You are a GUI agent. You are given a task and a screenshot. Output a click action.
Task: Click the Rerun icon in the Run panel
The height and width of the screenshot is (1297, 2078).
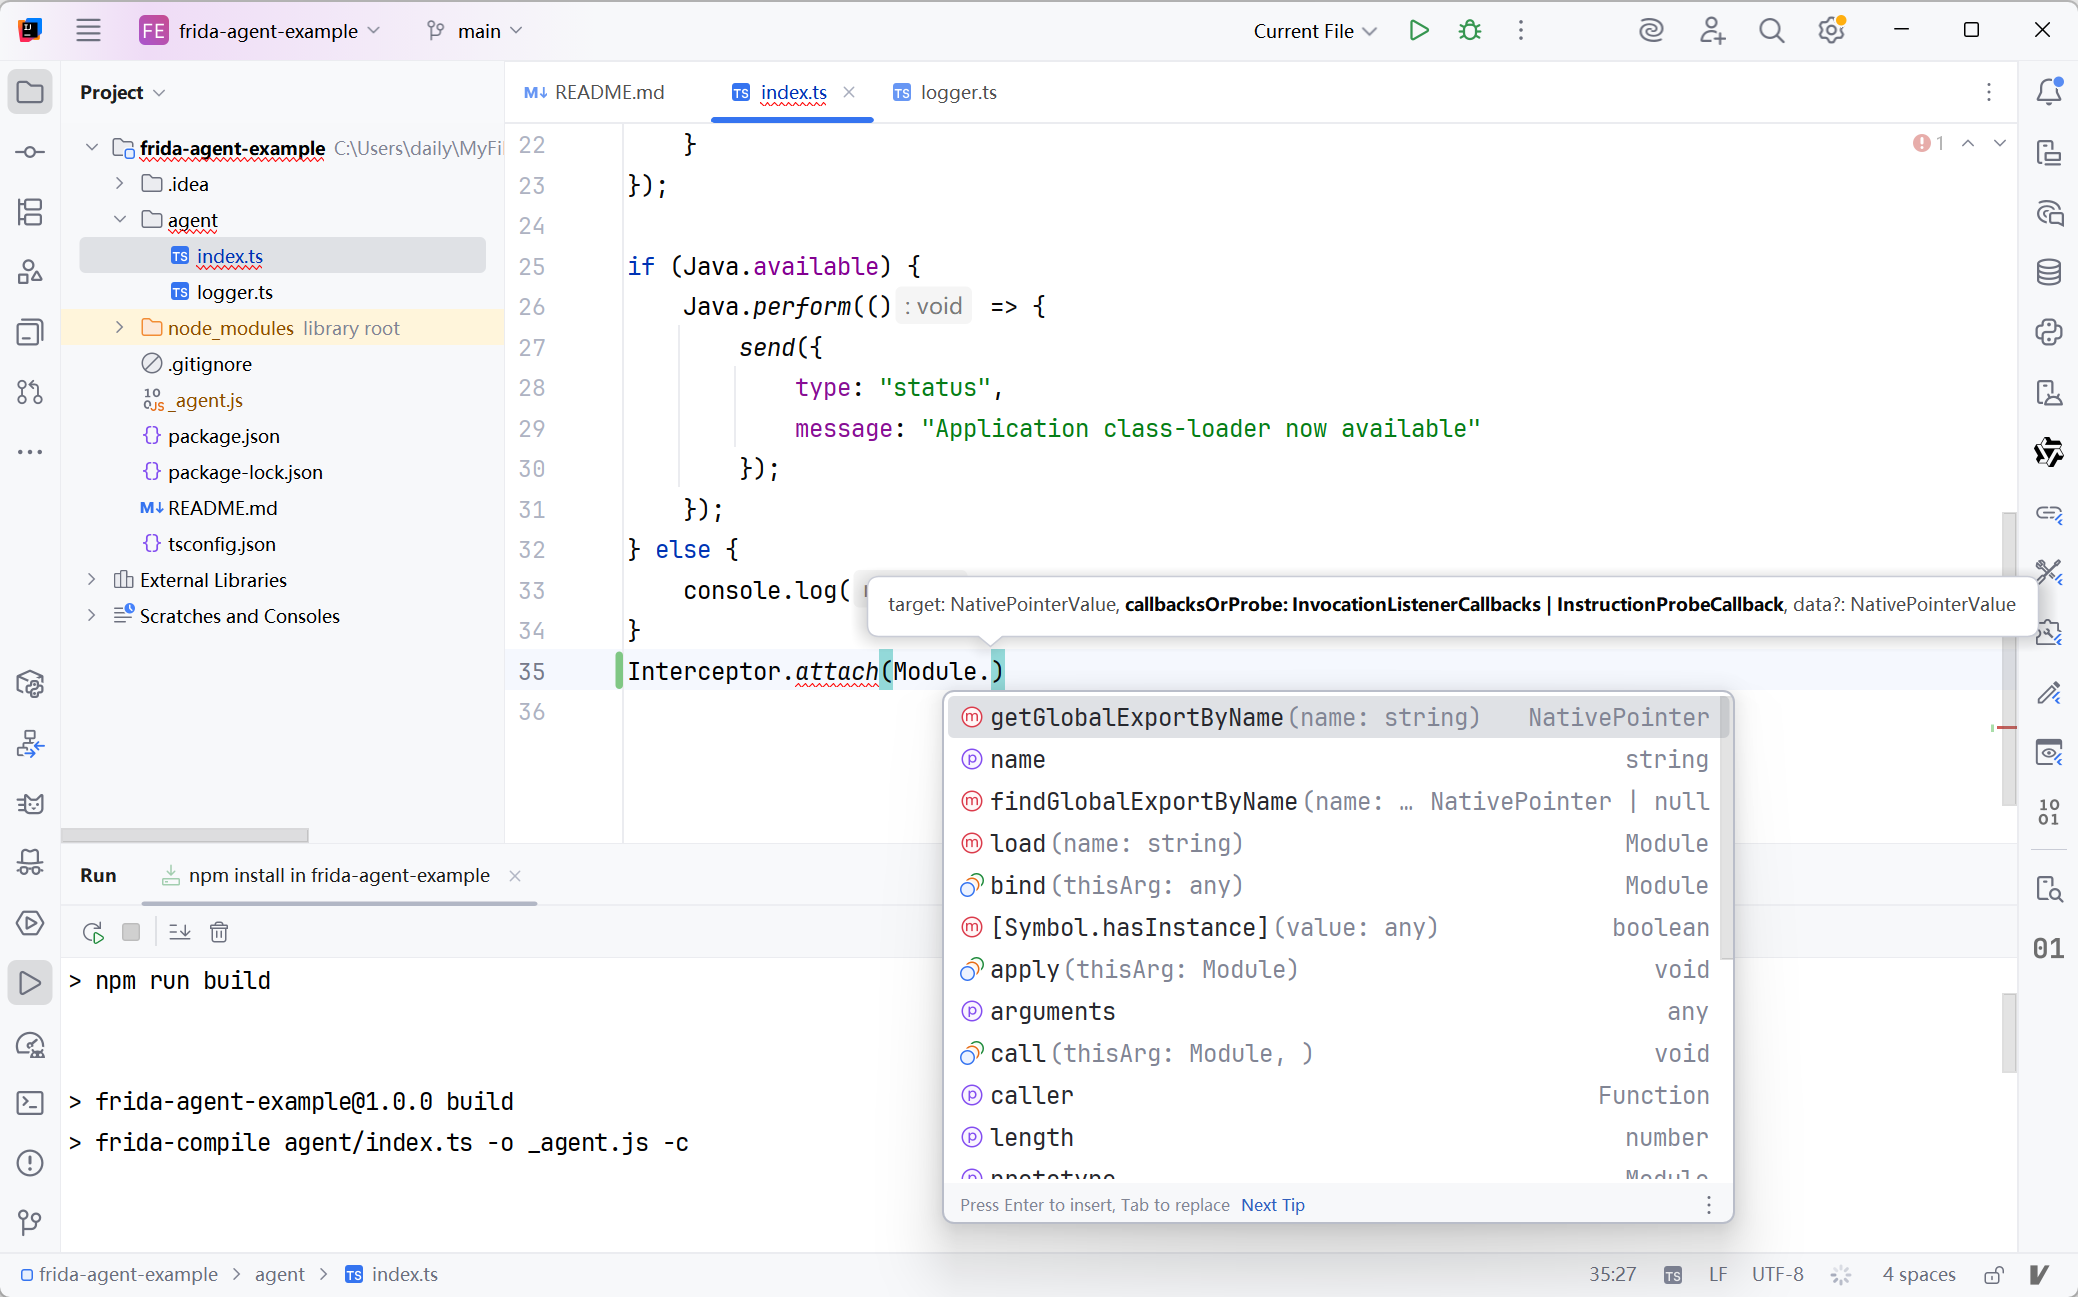click(x=93, y=932)
